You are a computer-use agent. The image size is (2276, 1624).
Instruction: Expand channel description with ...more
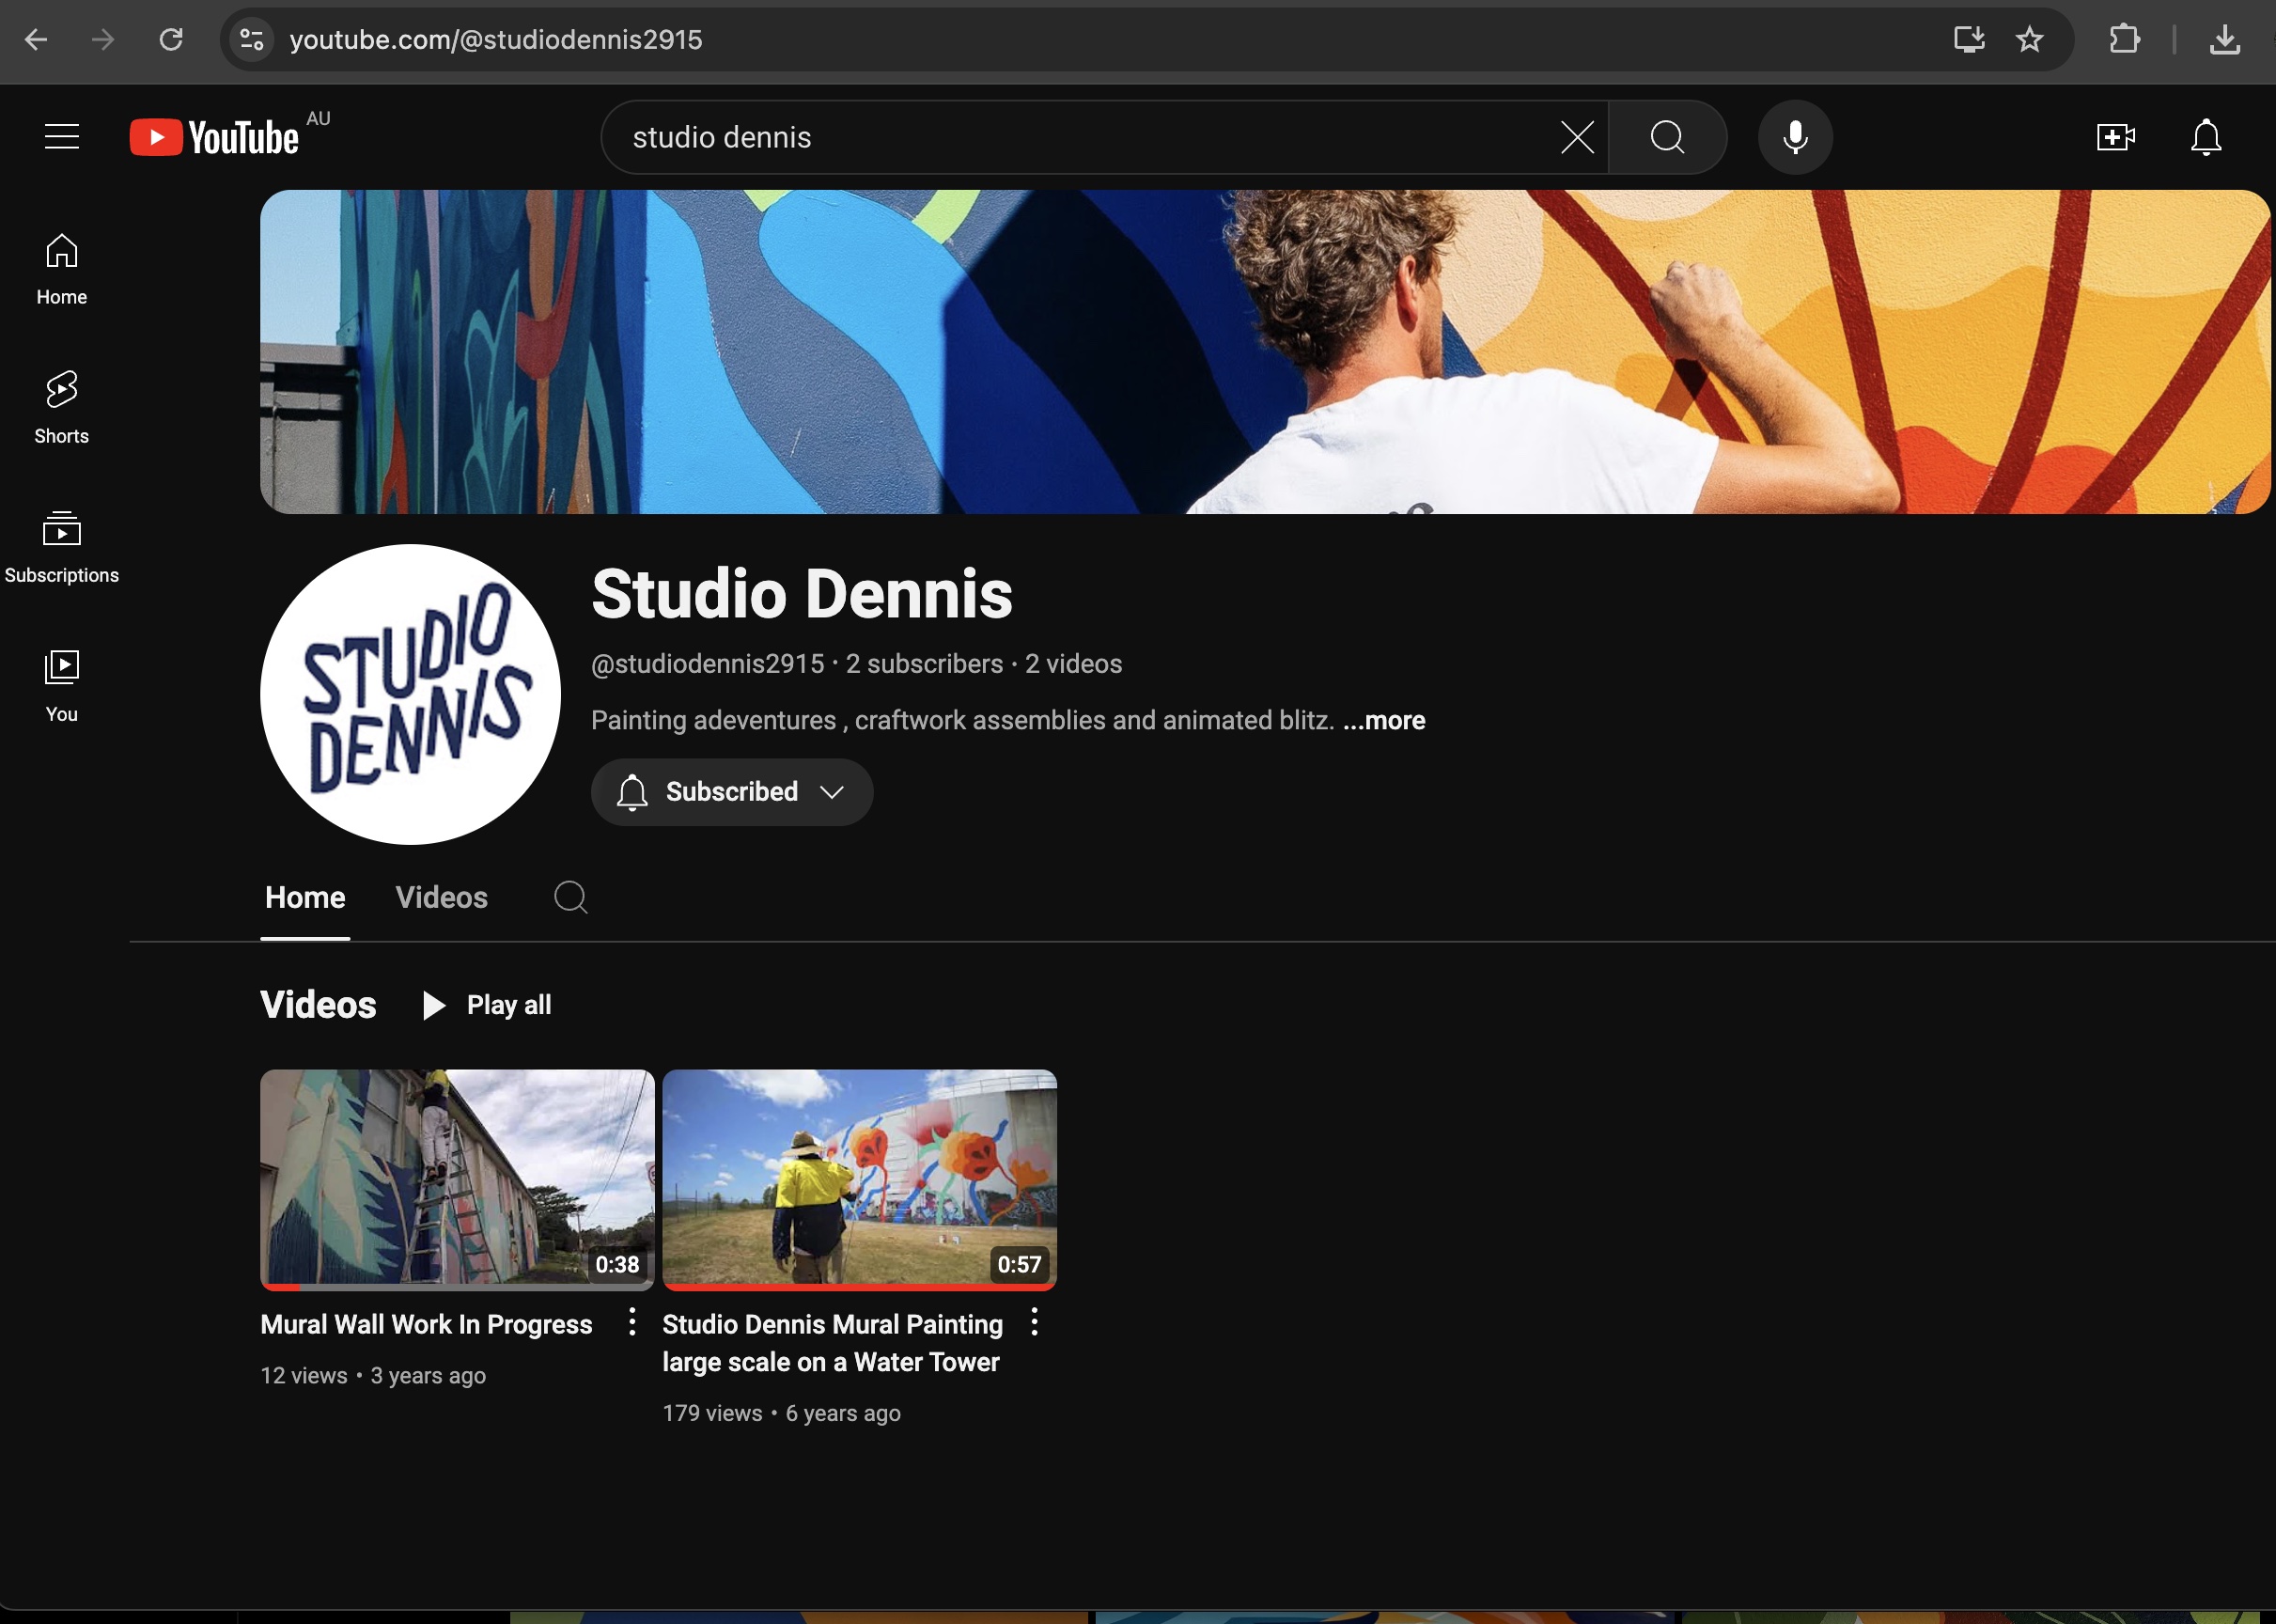click(x=1383, y=720)
